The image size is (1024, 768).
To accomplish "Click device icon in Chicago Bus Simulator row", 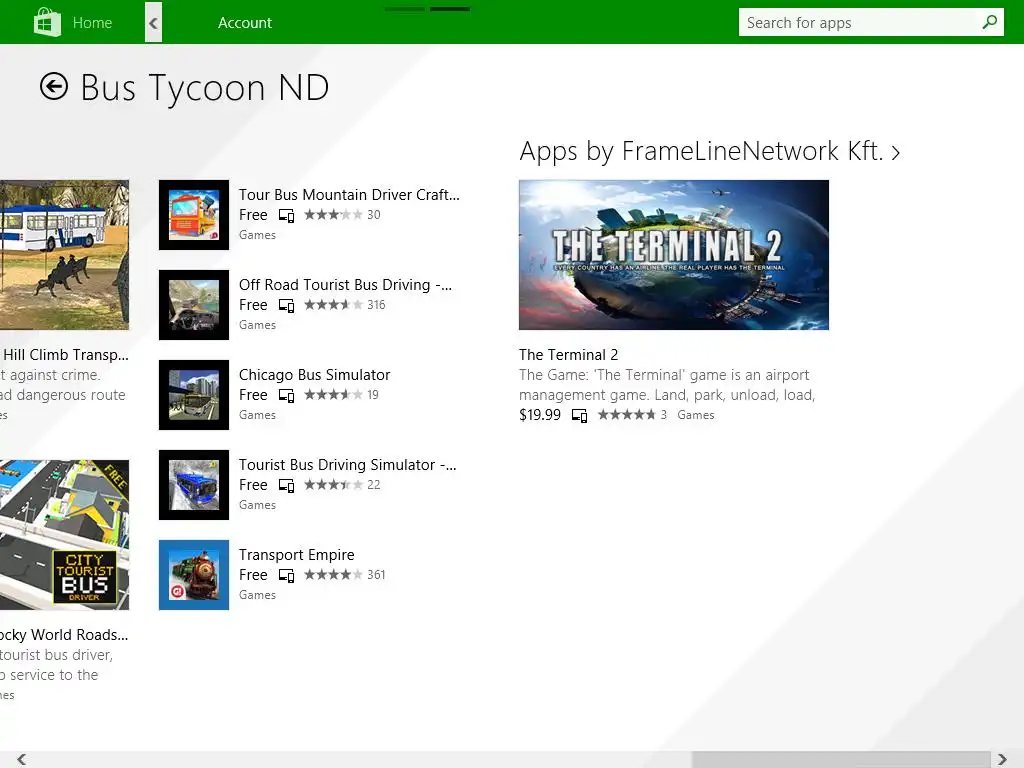I will click(286, 396).
